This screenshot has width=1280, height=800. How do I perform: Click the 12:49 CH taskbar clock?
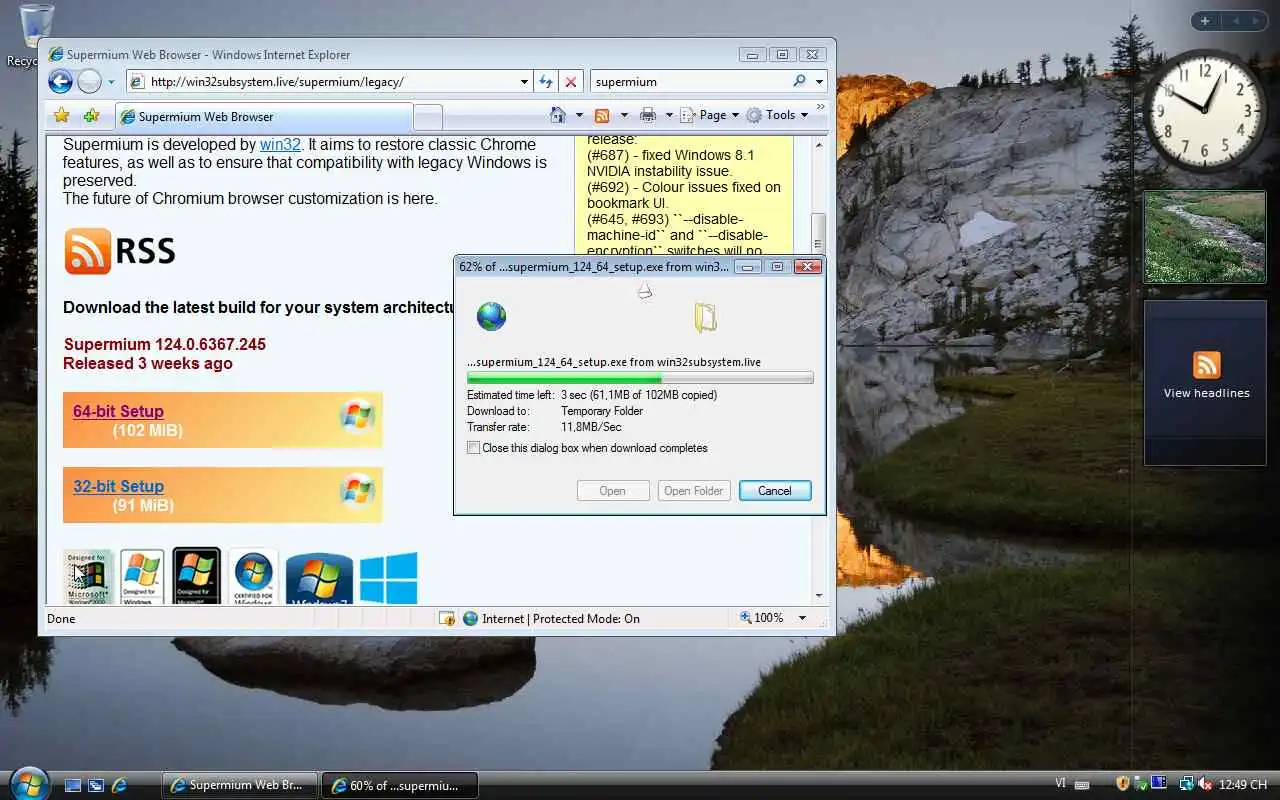coord(1243,785)
